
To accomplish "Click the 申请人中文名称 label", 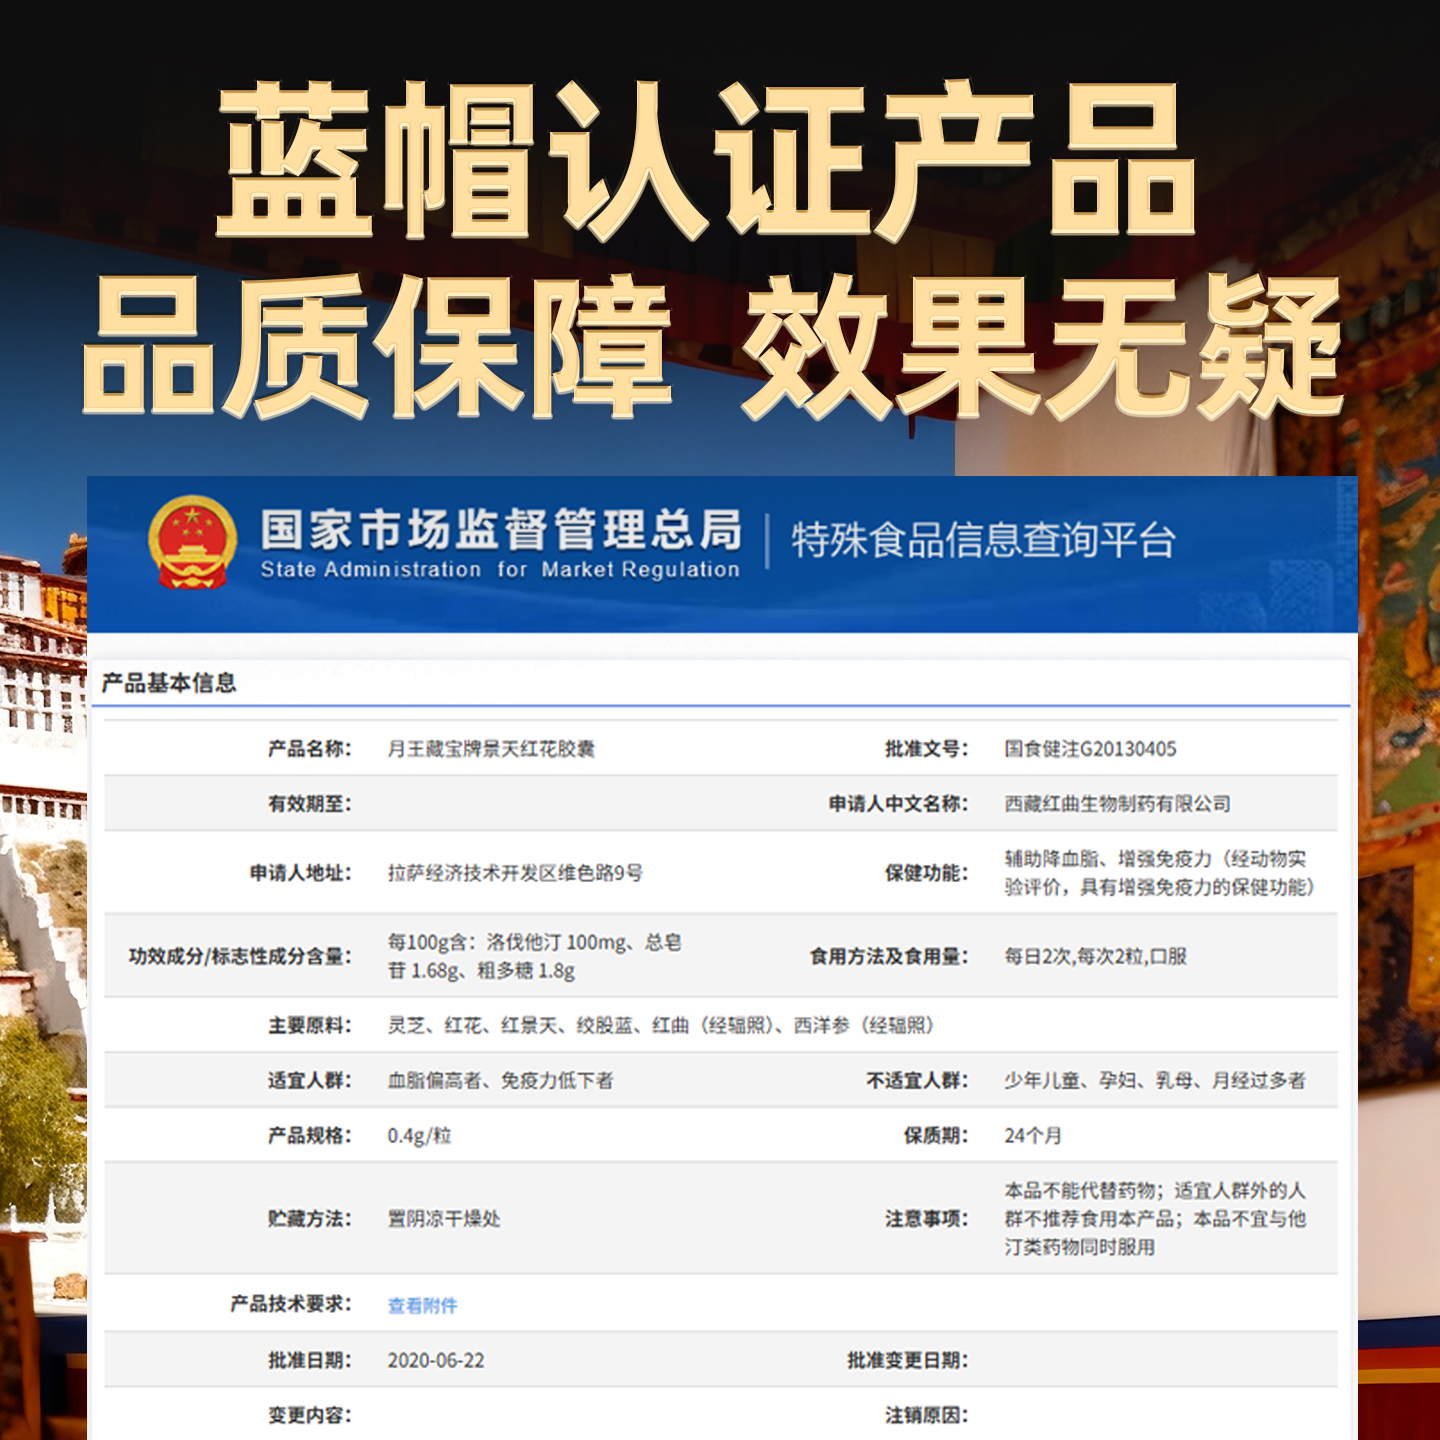I will pyautogui.click(x=898, y=804).
